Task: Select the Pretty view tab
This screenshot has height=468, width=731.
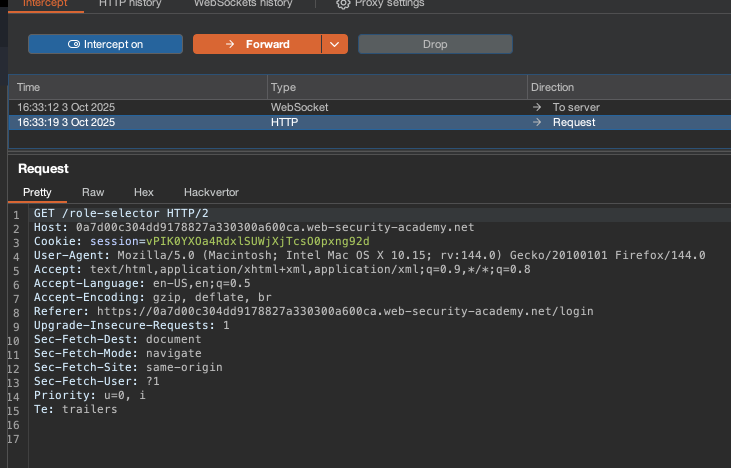Action: pos(37,192)
